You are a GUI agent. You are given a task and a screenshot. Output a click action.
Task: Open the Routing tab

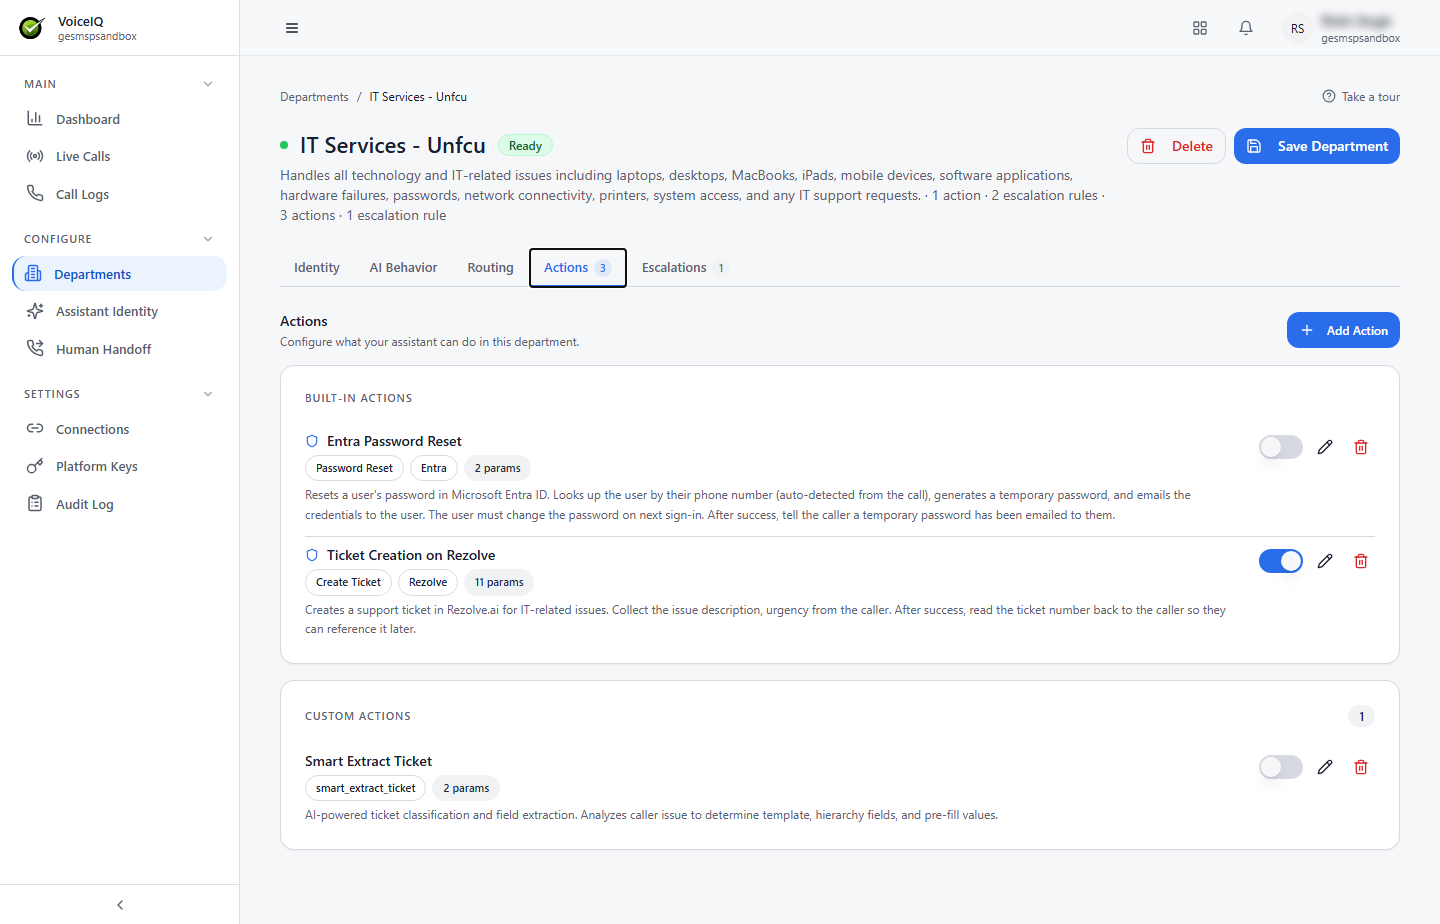[x=490, y=268]
